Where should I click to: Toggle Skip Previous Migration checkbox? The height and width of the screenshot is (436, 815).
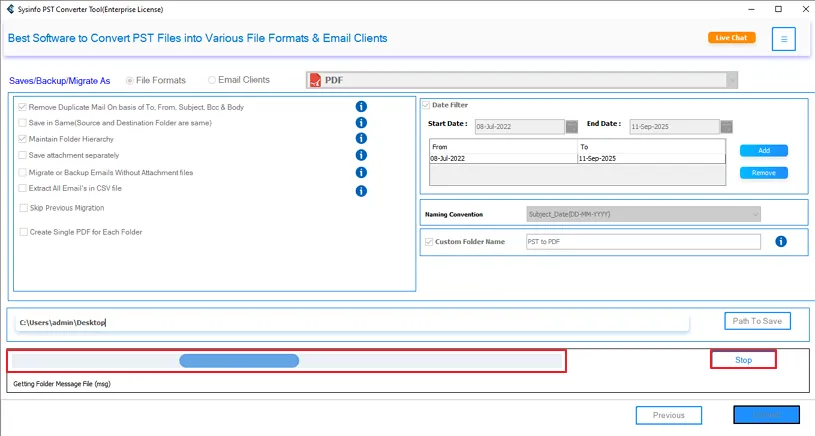(23, 208)
